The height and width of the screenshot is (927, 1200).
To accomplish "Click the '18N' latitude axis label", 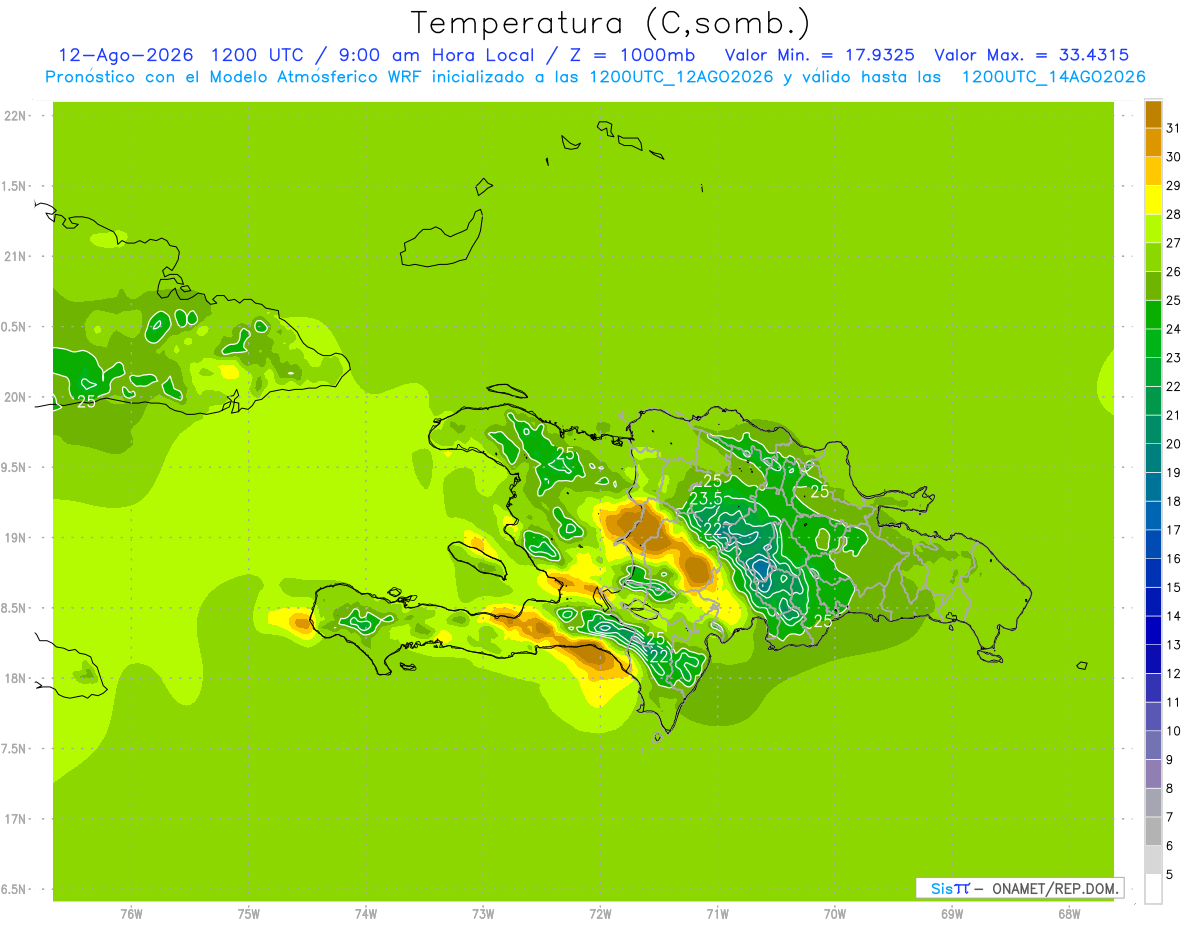I will [x=15, y=678].
